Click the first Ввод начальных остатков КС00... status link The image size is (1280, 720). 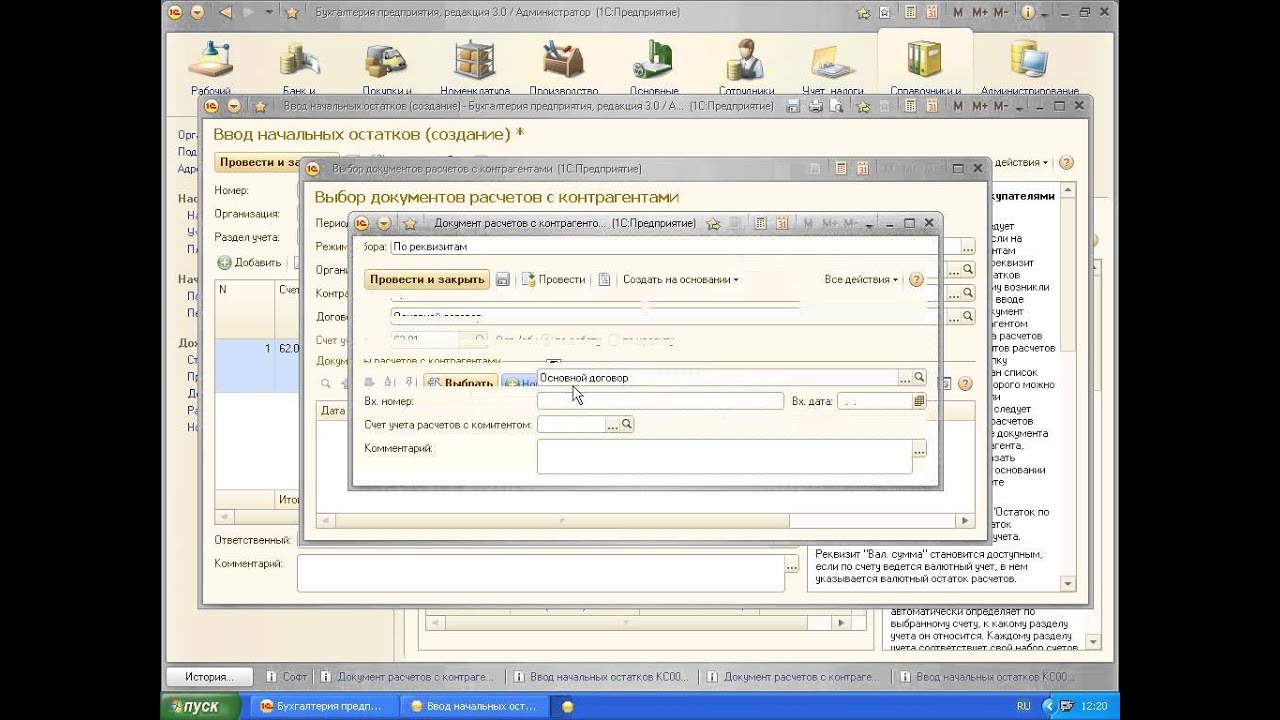pyautogui.click(x=600, y=677)
